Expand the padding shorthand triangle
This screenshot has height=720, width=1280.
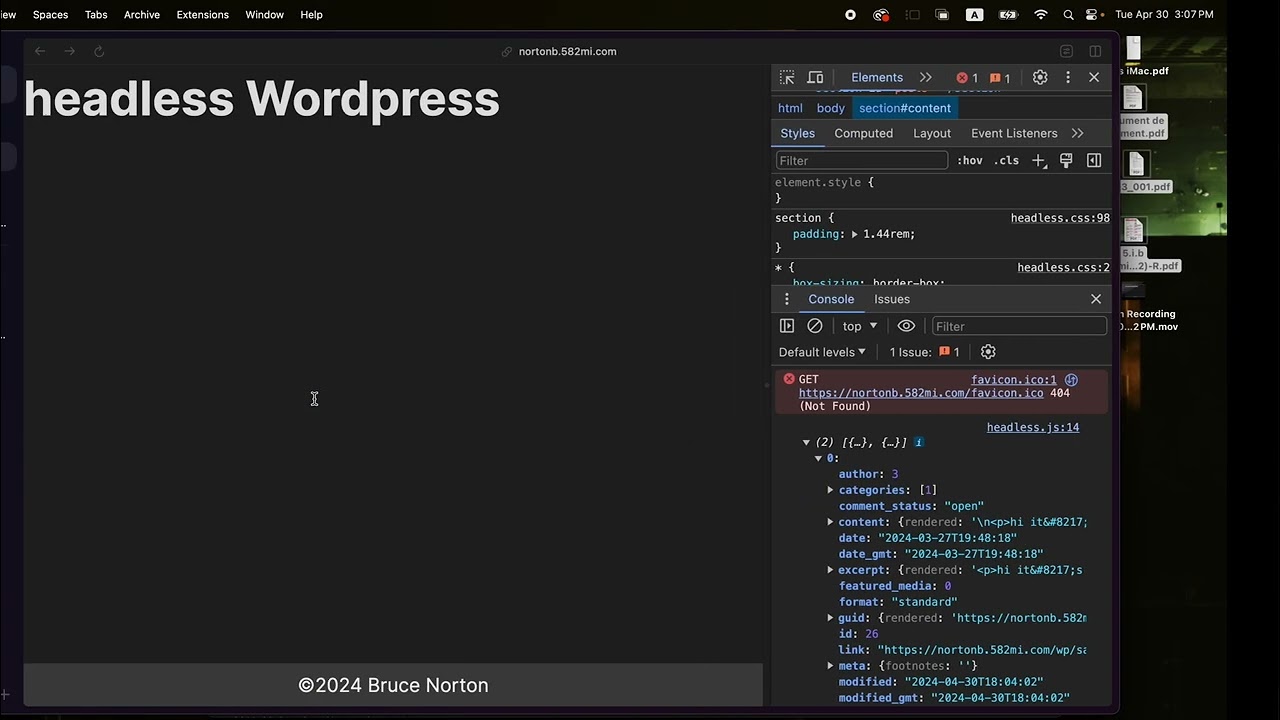click(854, 234)
